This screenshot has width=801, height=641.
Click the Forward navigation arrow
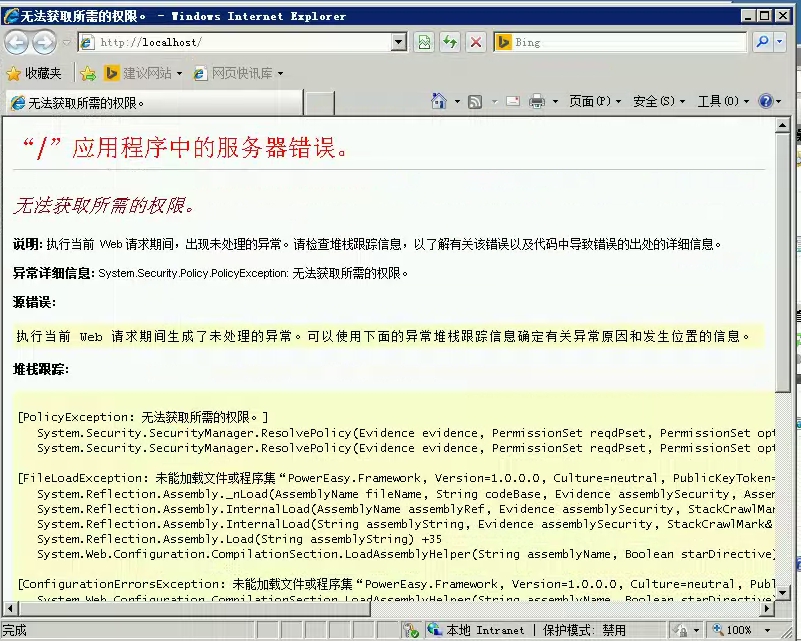coord(45,42)
